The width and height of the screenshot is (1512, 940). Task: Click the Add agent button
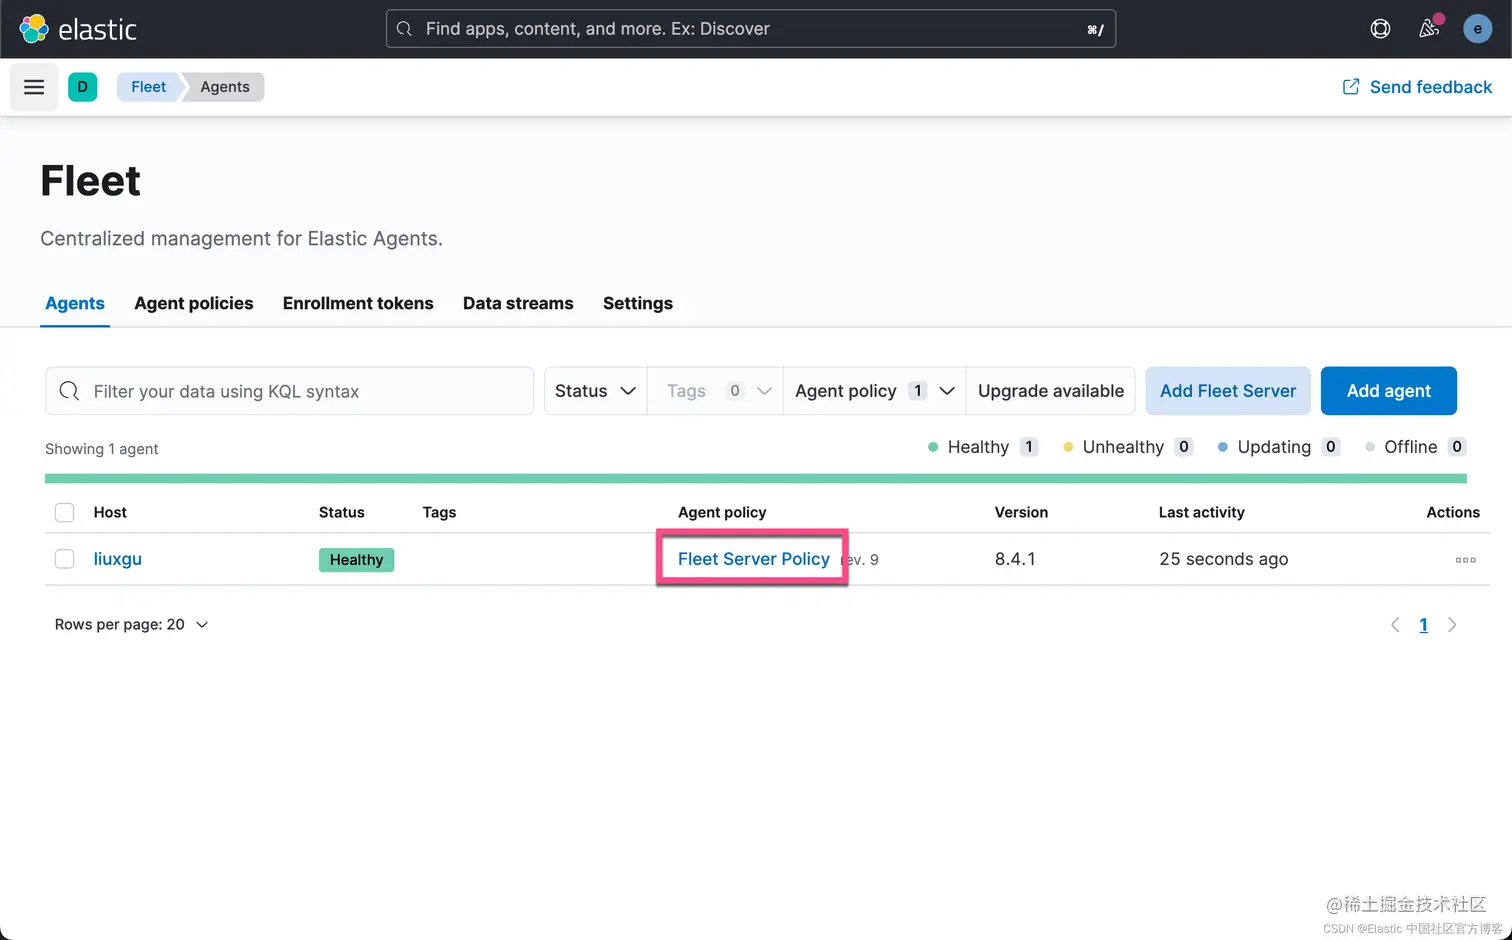pos(1388,391)
